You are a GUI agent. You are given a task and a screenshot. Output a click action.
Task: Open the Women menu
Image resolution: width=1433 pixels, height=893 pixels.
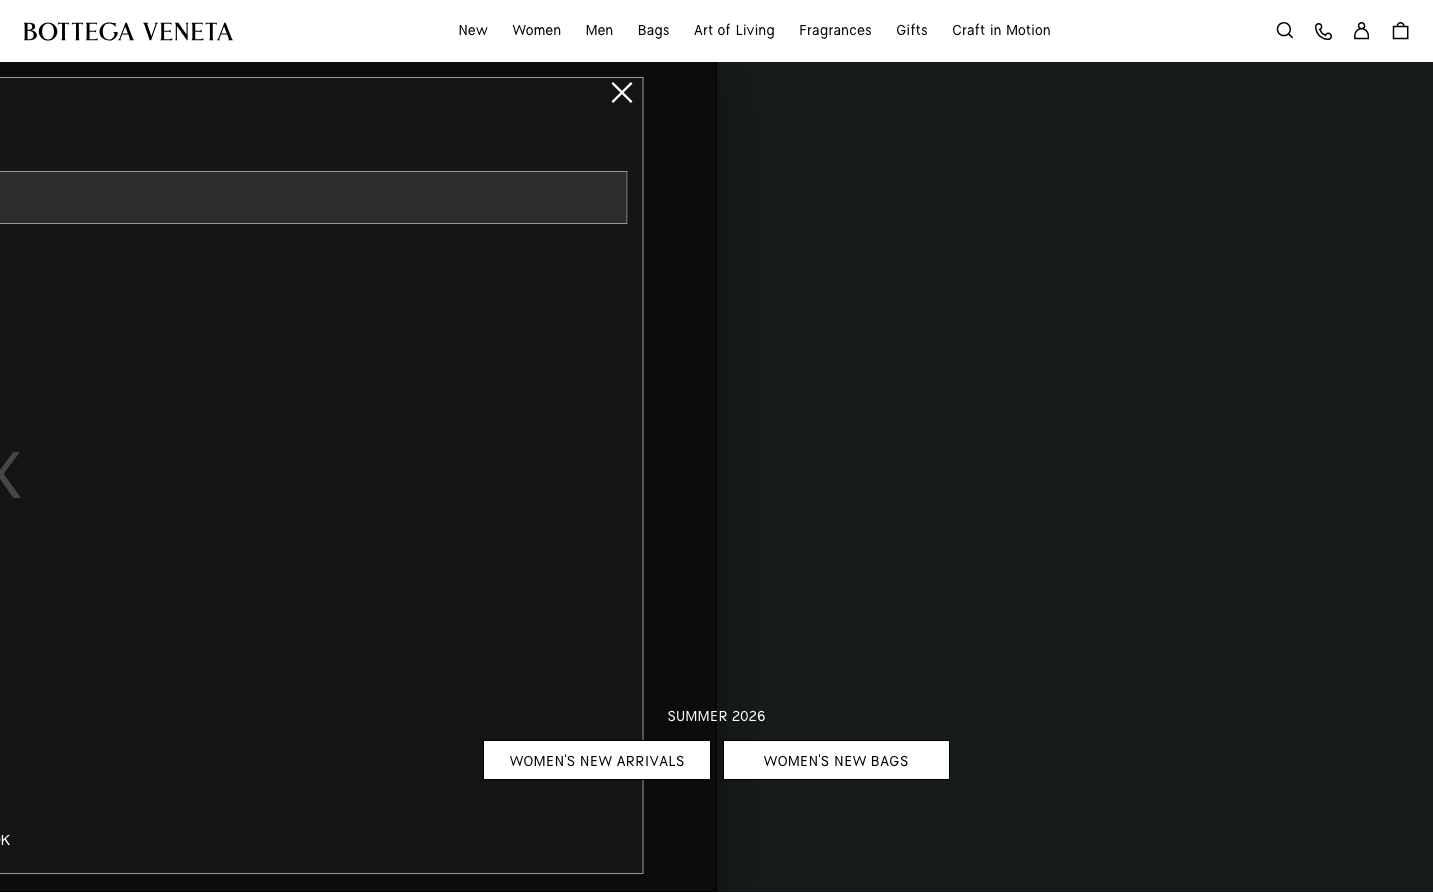coord(536,31)
